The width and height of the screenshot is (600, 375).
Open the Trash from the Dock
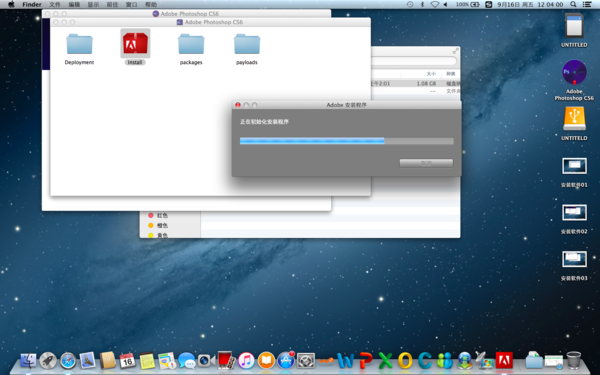click(574, 360)
